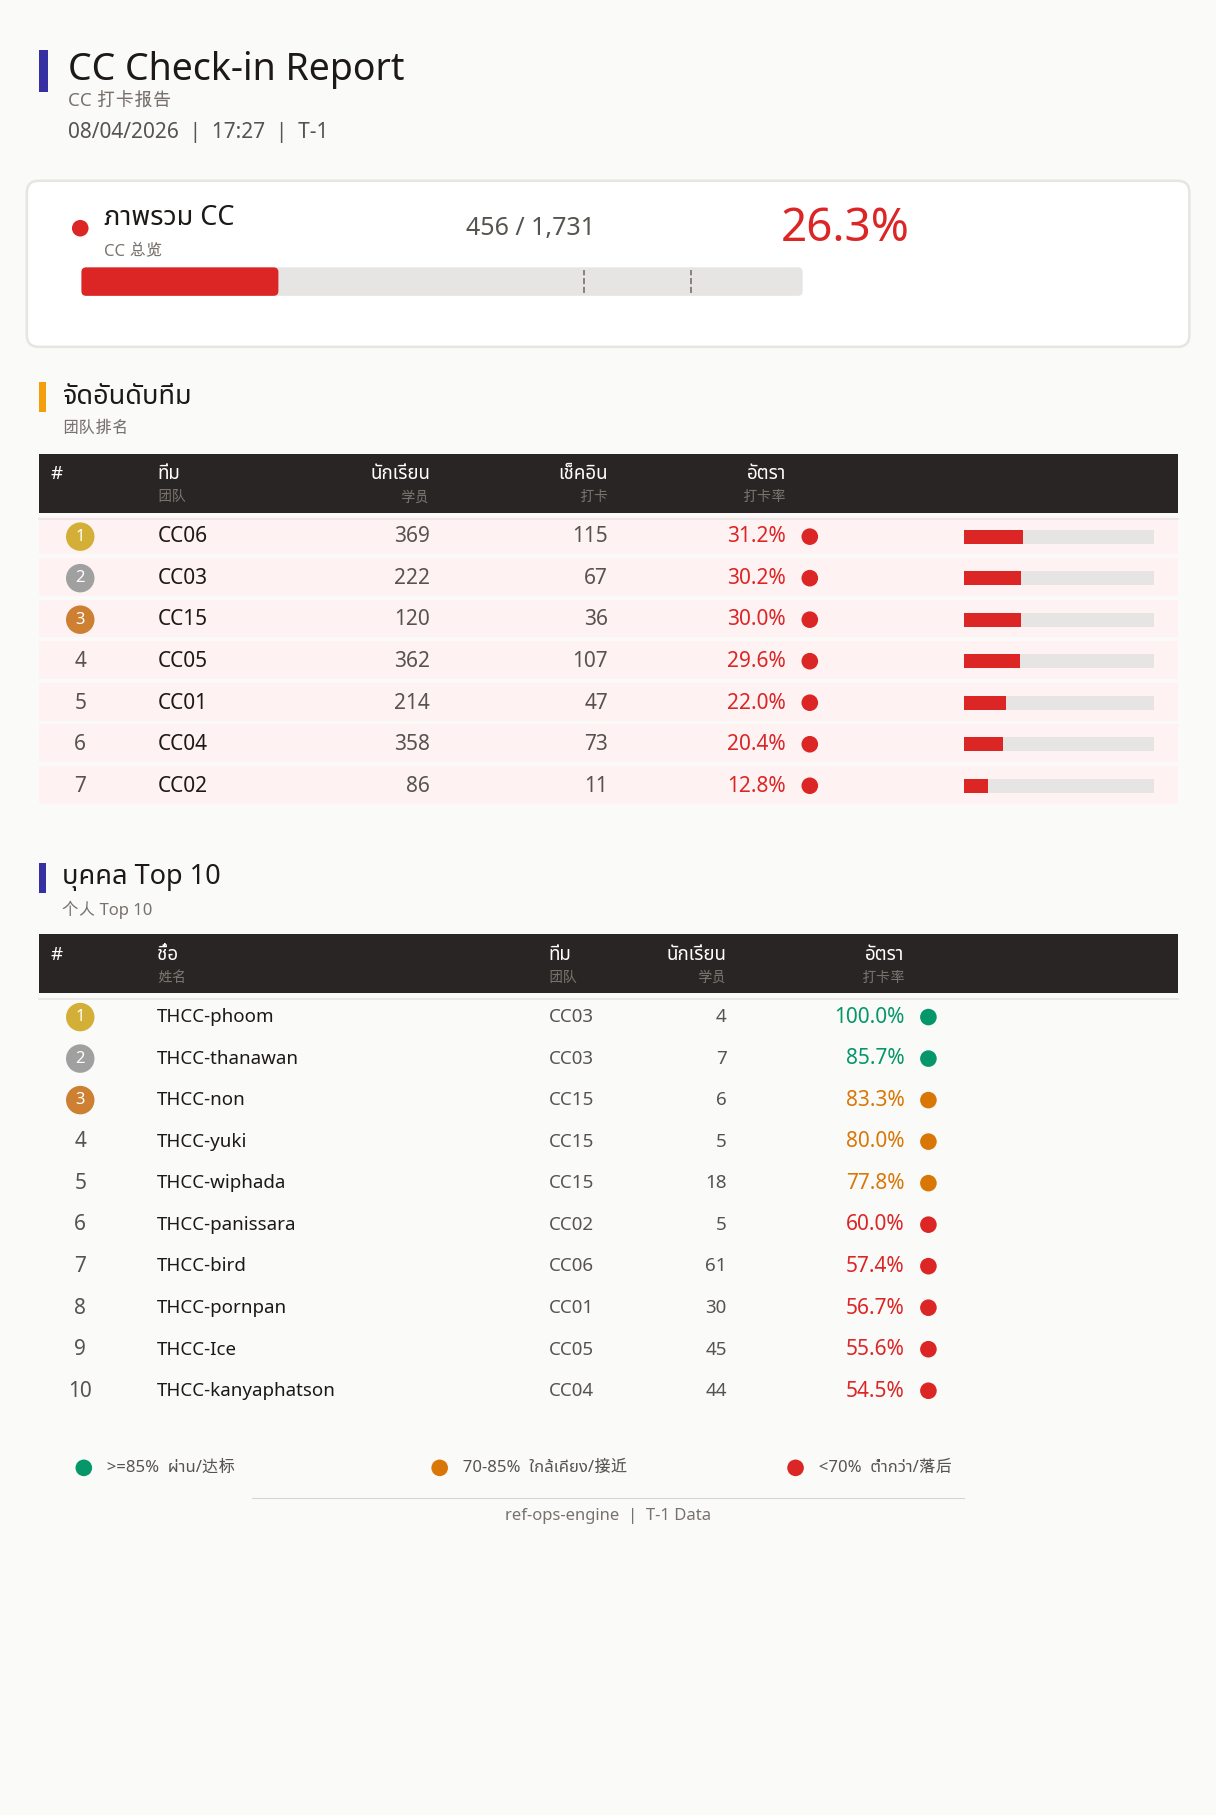
Task: Select the THCC-kanyaphatson row
Action: coord(608,1390)
